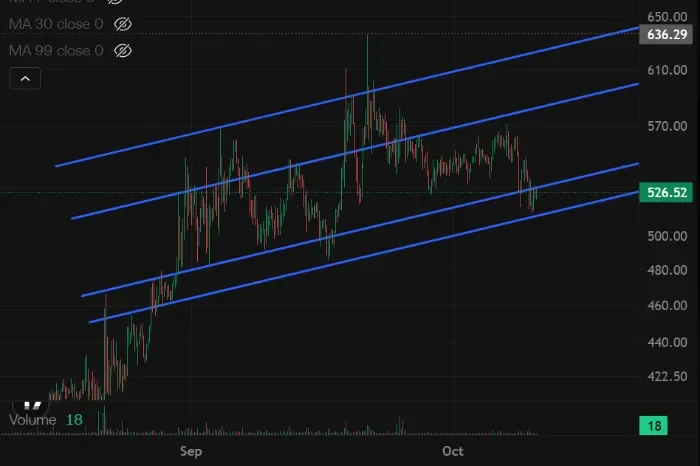700x466 pixels.
Task: Collapse the indicator legend with the chevron button
Action: 25,79
